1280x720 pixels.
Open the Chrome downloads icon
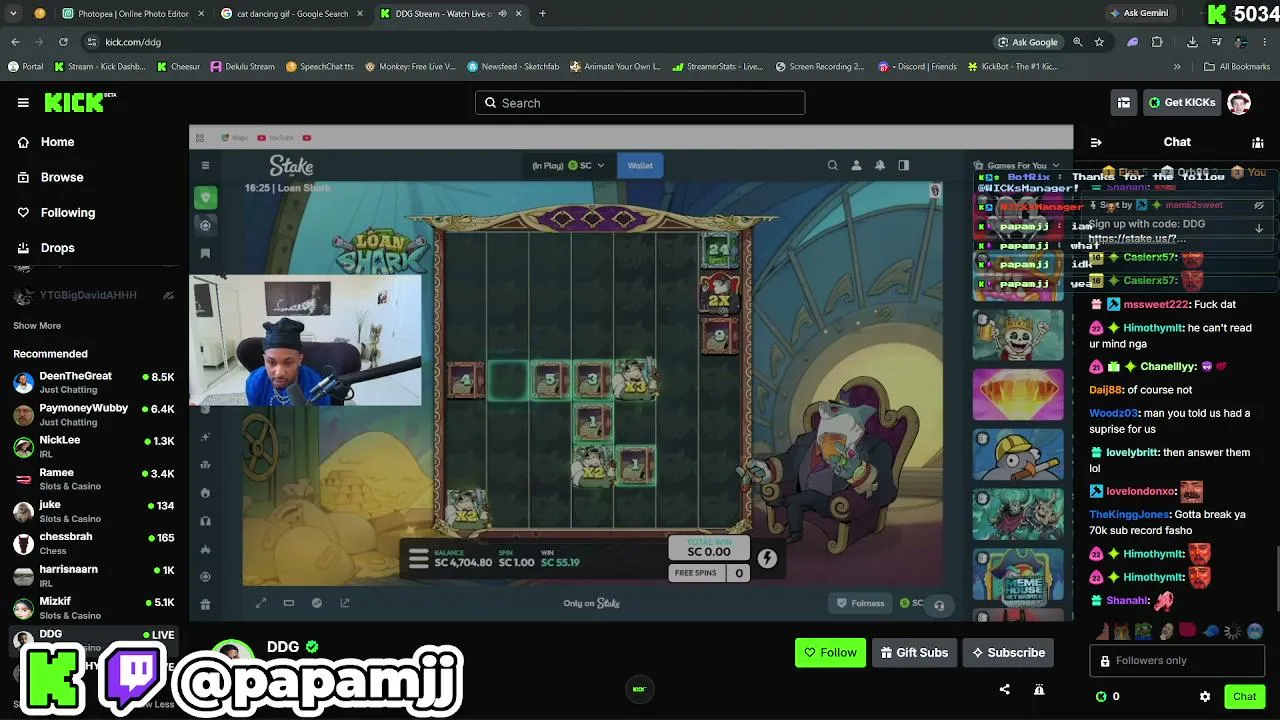[x=1192, y=42]
